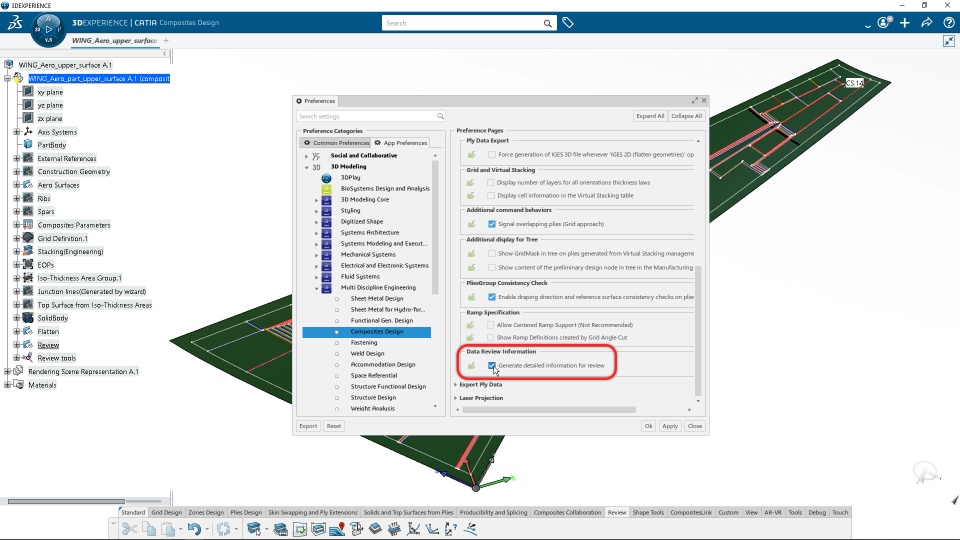Click the share arrow icon in top bar

click(x=926, y=23)
